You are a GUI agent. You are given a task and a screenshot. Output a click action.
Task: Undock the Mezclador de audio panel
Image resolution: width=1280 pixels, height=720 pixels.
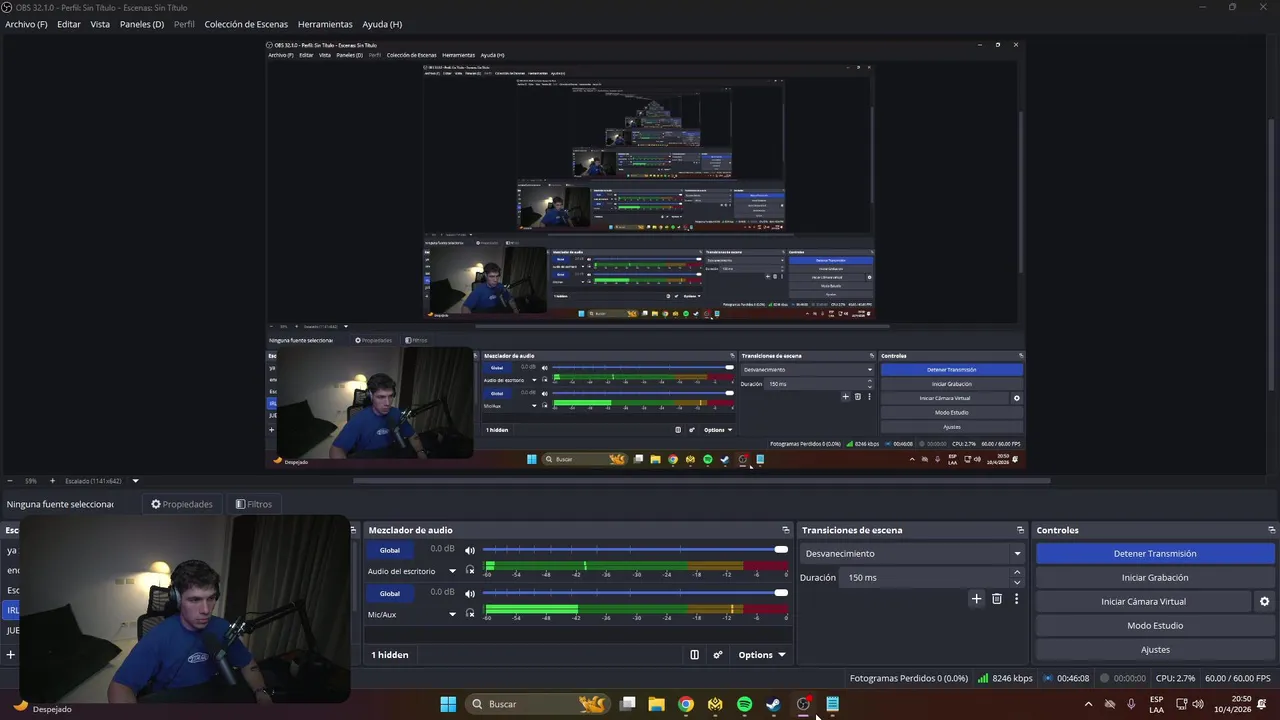pyautogui.click(x=786, y=530)
